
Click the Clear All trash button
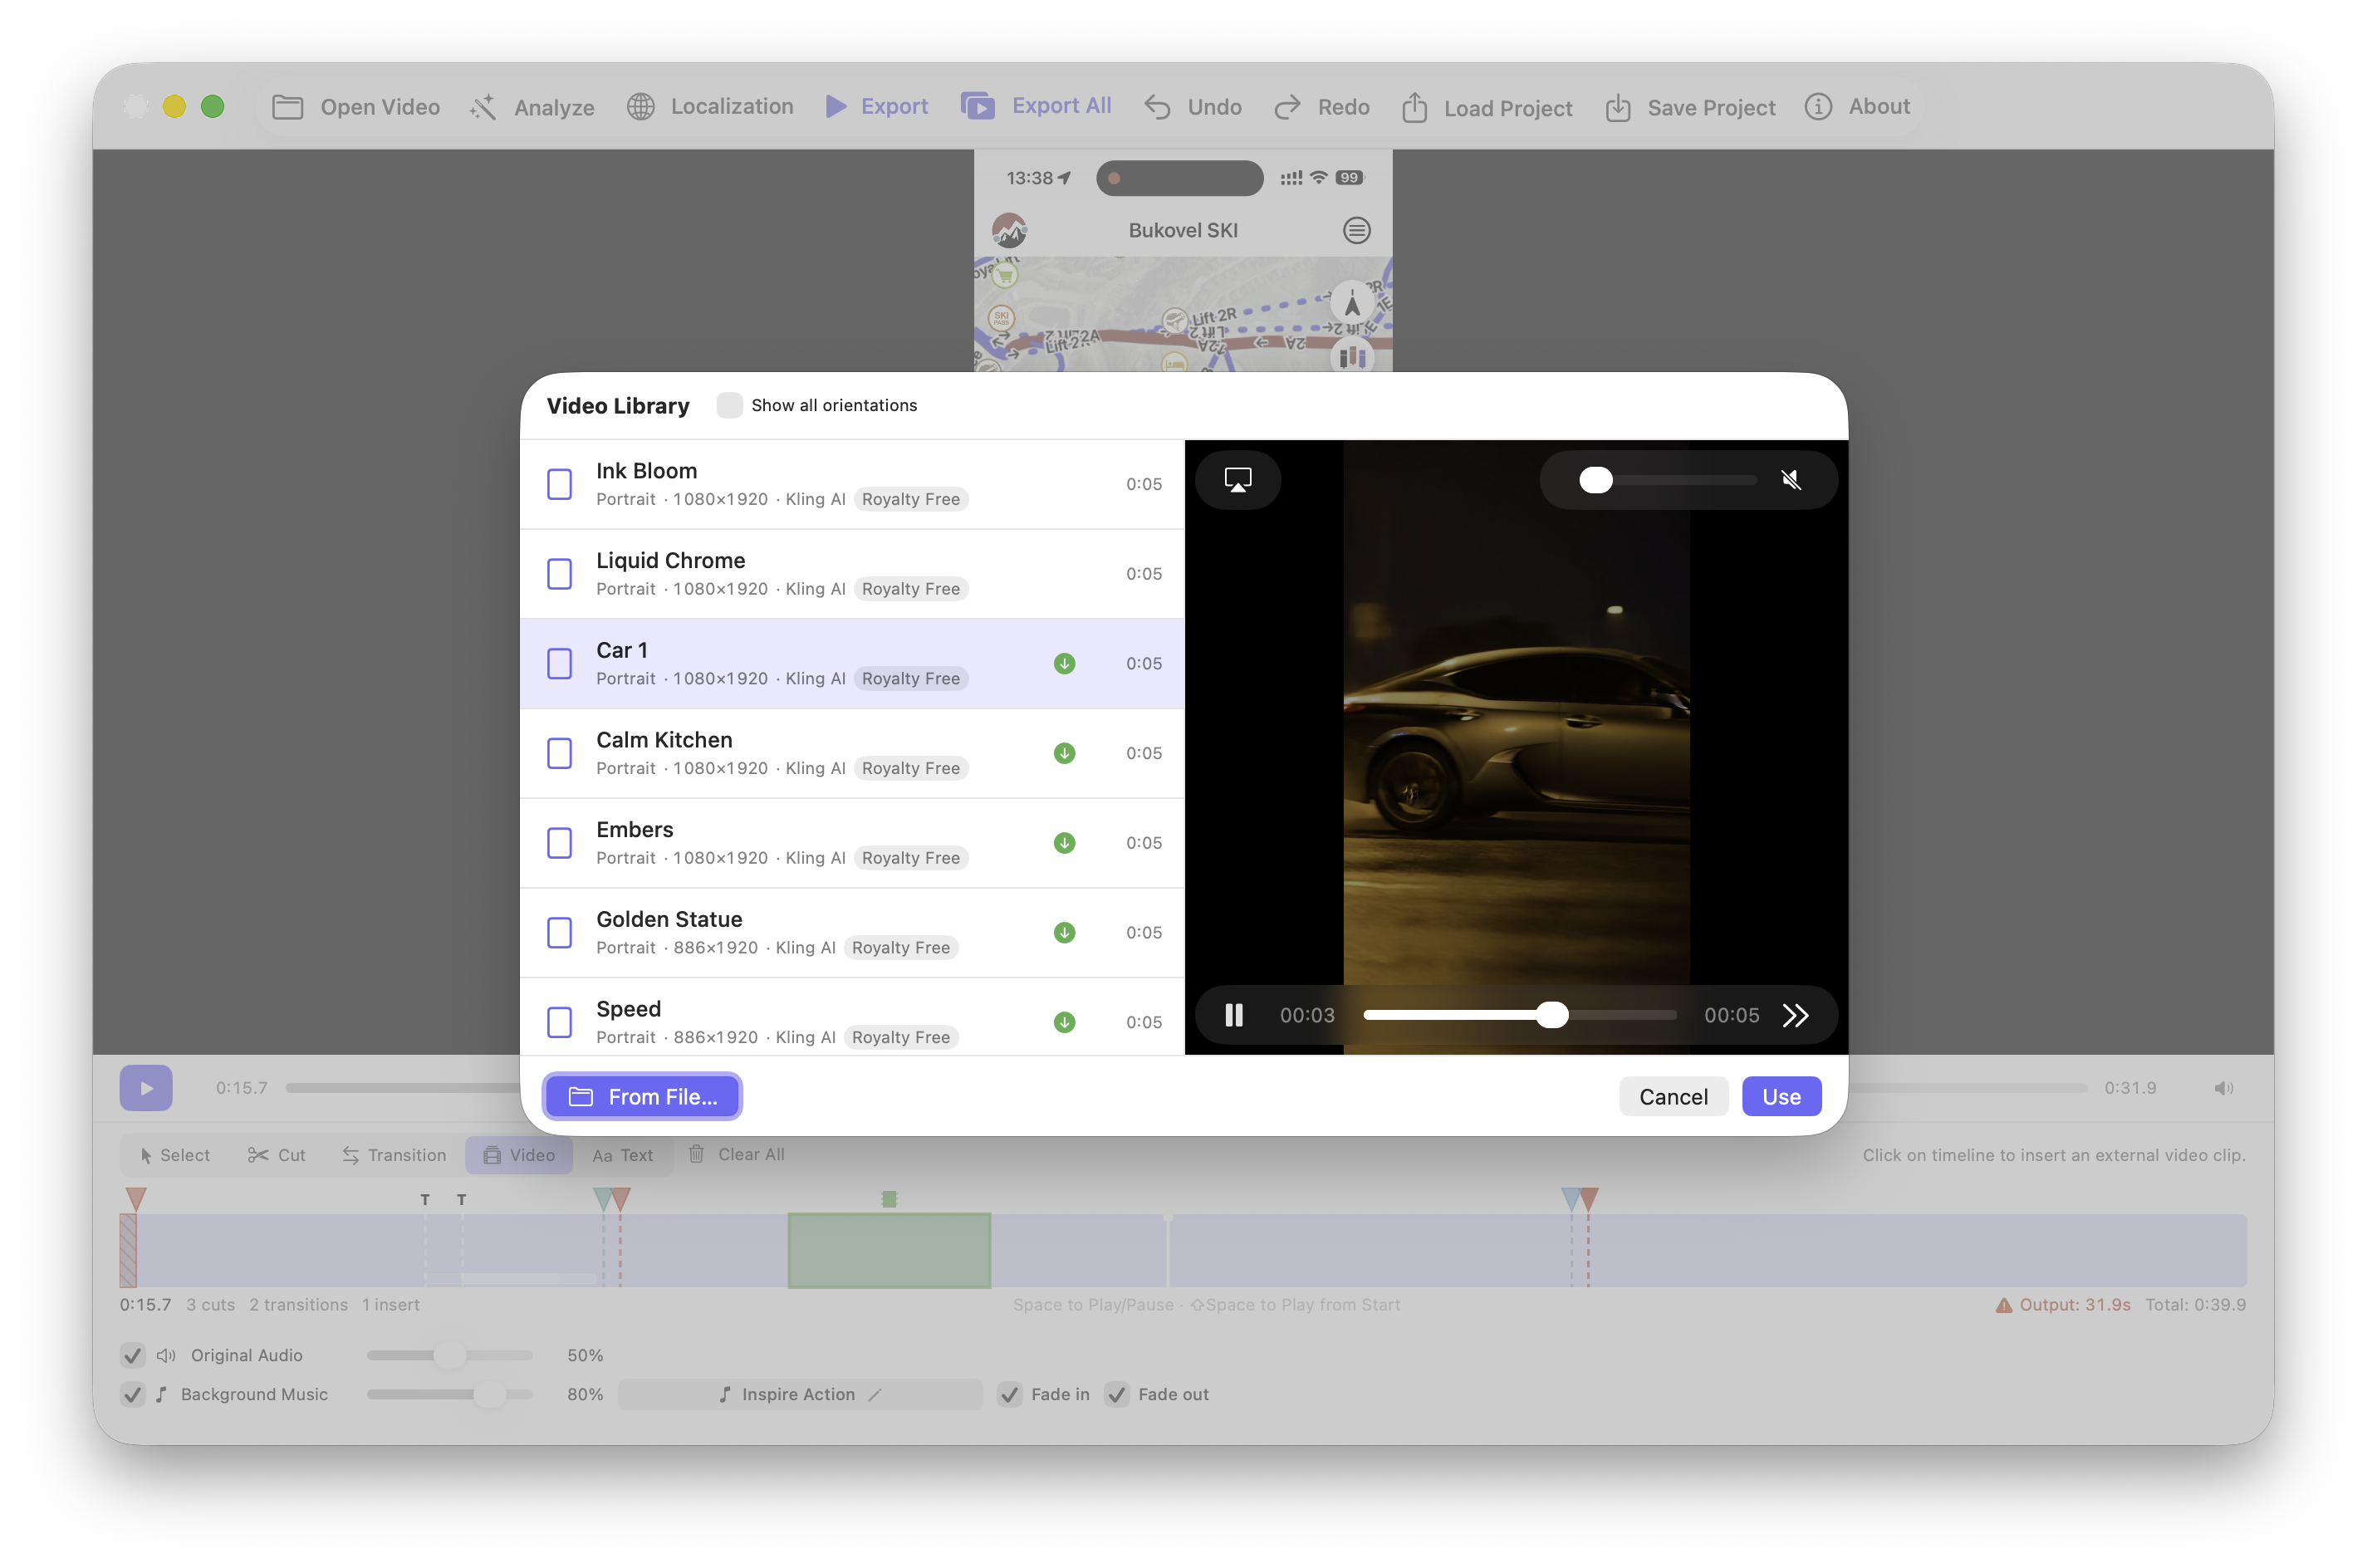(x=737, y=1154)
